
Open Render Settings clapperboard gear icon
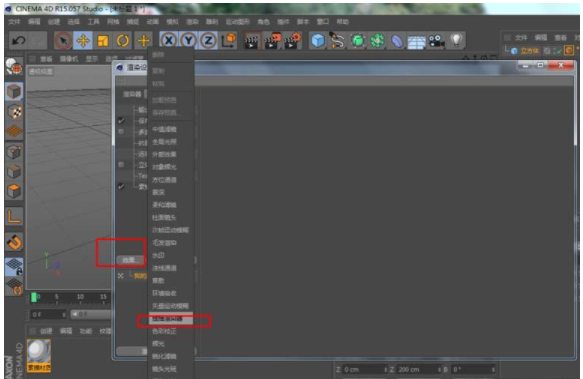click(x=293, y=41)
